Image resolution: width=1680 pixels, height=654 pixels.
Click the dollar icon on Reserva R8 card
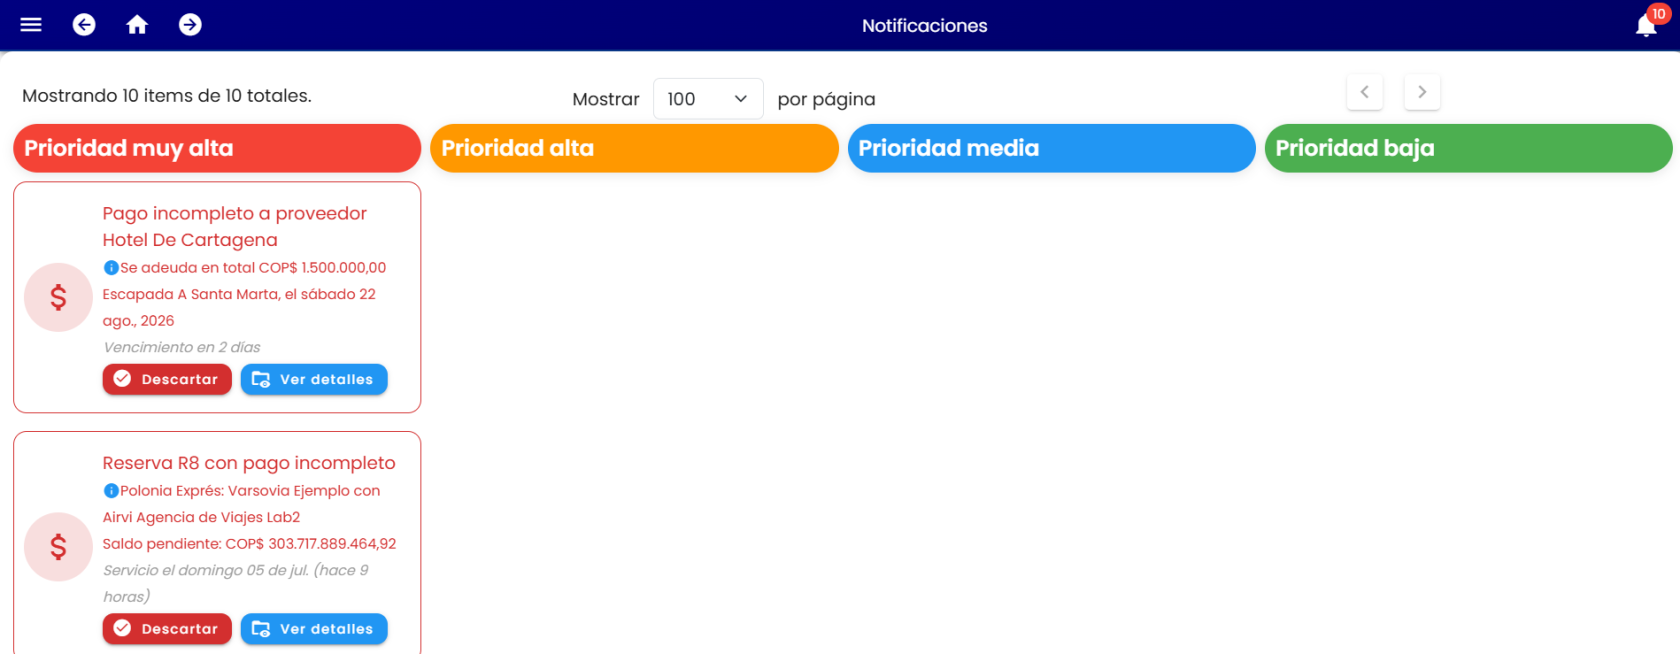click(x=58, y=547)
